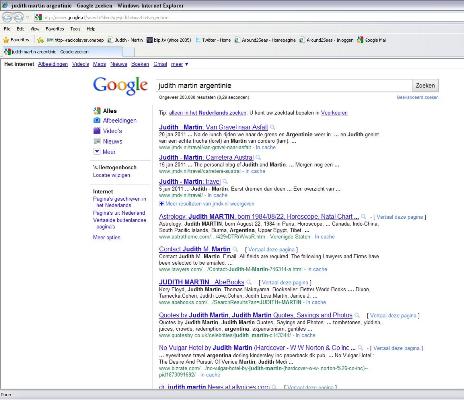The image size is (464, 400).
Task: Open 'Judith - Martin: travel' result
Action: pos(190,182)
